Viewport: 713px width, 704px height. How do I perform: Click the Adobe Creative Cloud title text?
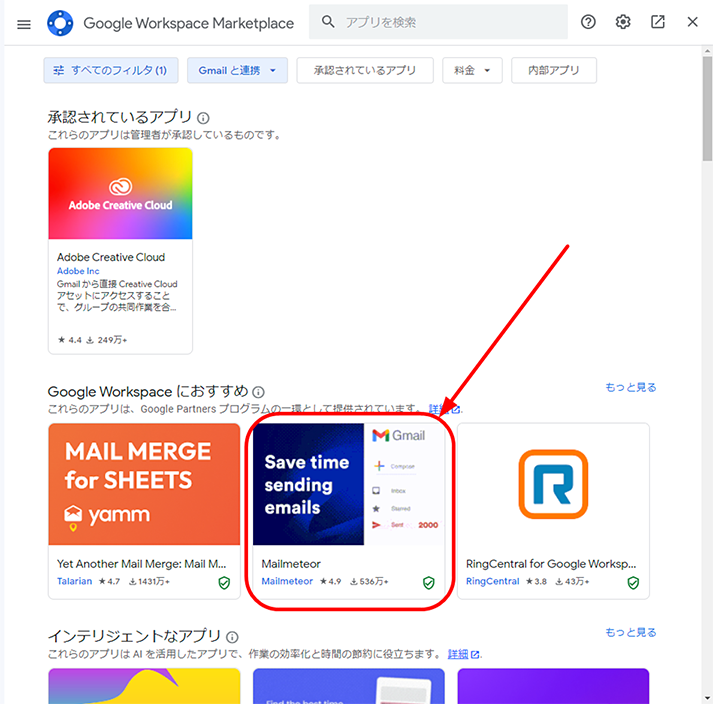[111, 257]
